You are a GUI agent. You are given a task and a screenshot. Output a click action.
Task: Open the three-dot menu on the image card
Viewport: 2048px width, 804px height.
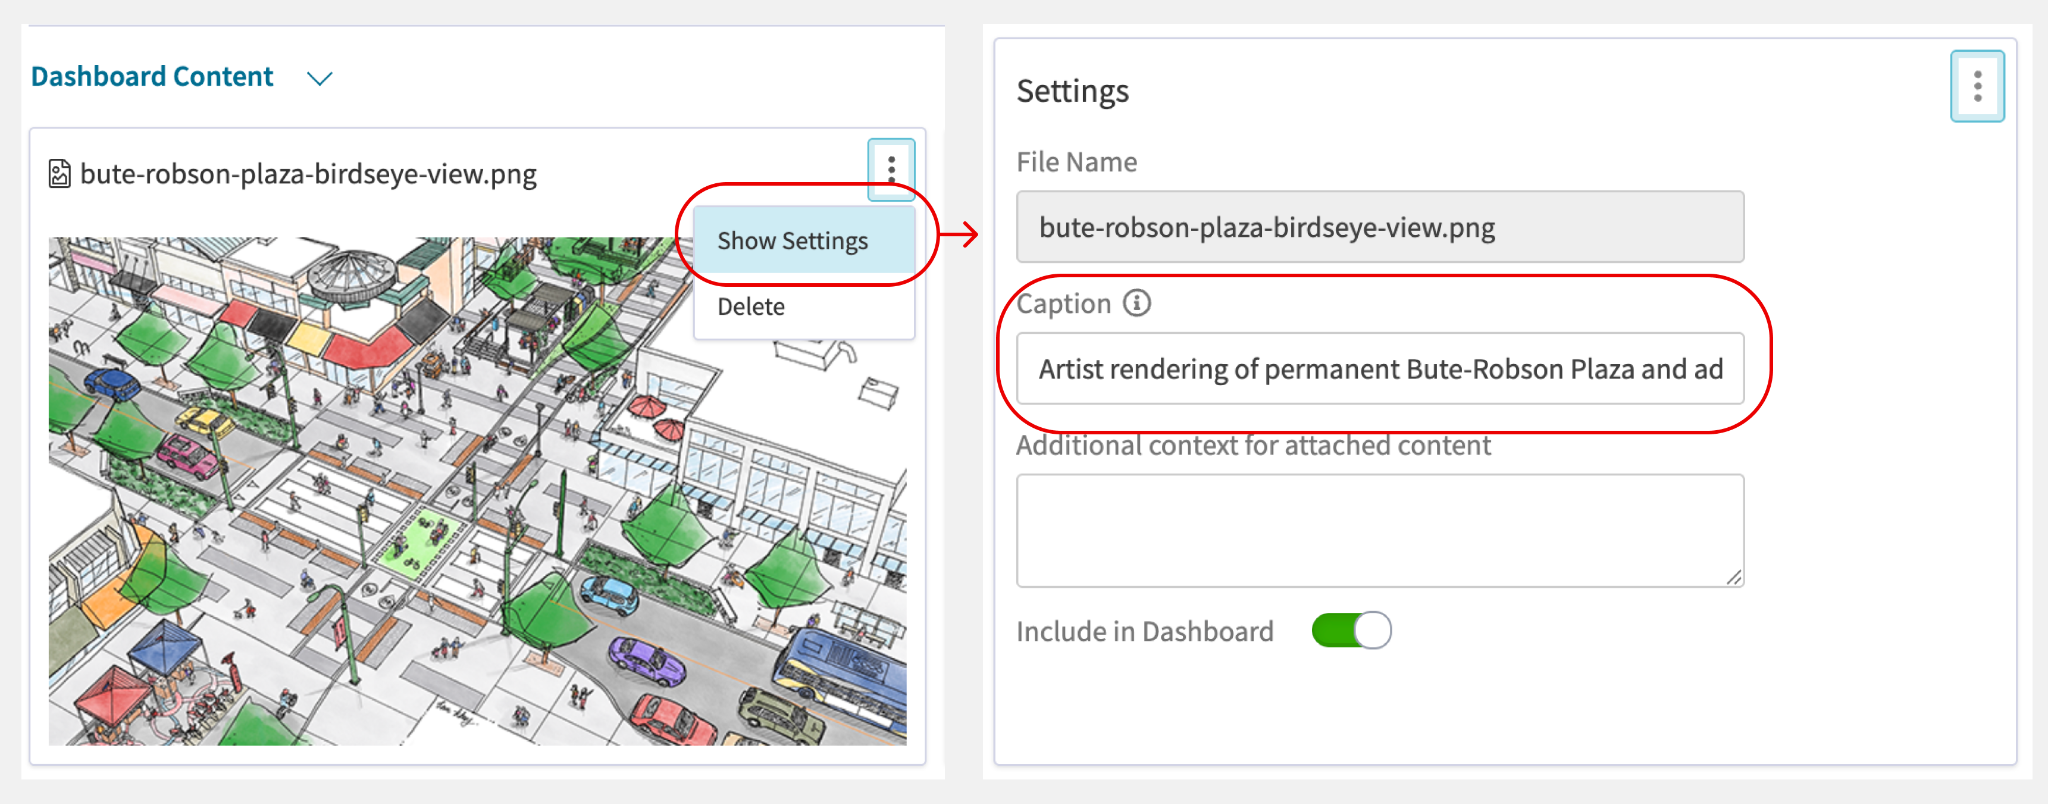pos(891,169)
